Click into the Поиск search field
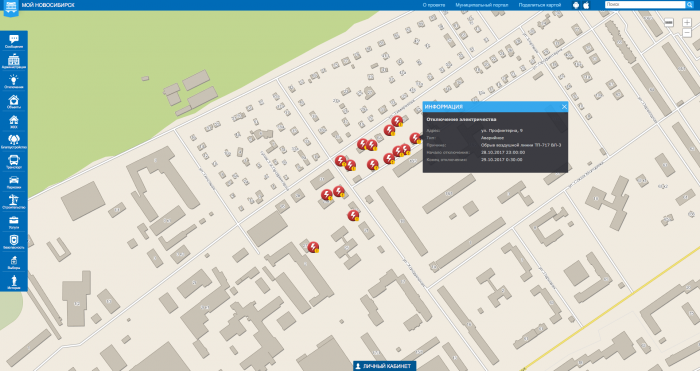Screen dimensions: 700x371 [x=645, y=4]
